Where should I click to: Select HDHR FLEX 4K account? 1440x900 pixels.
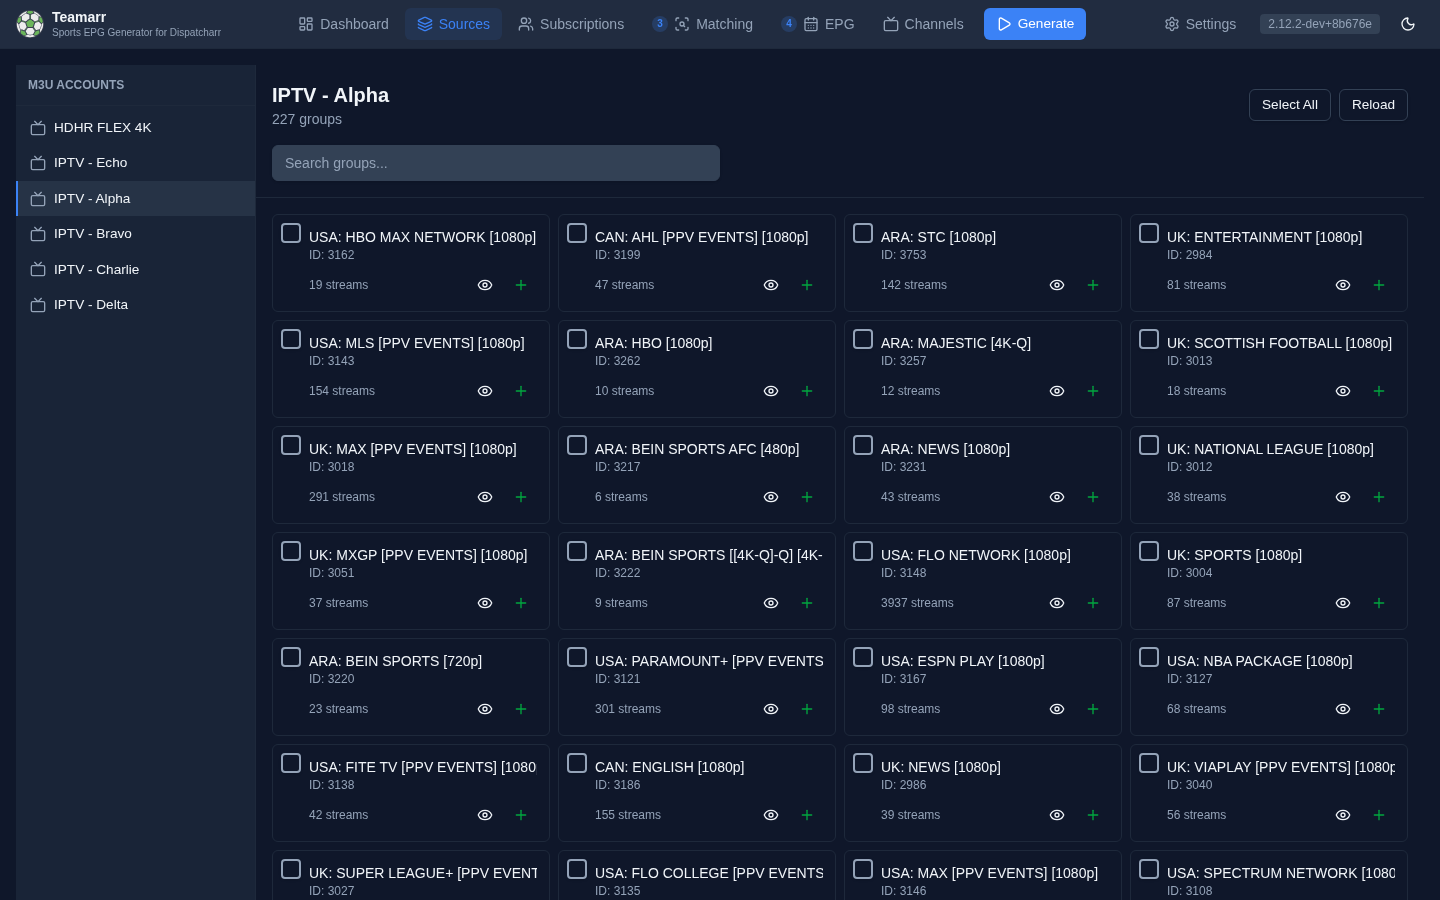[x=136, y=128]
